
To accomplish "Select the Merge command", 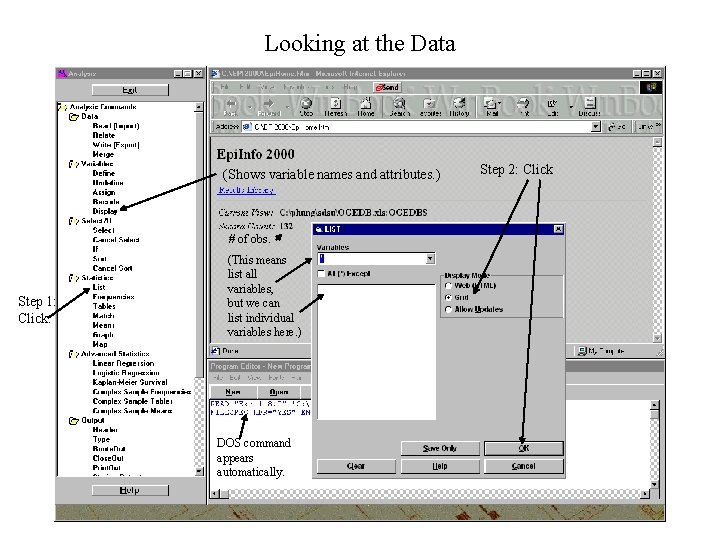I will pos(103,154).
